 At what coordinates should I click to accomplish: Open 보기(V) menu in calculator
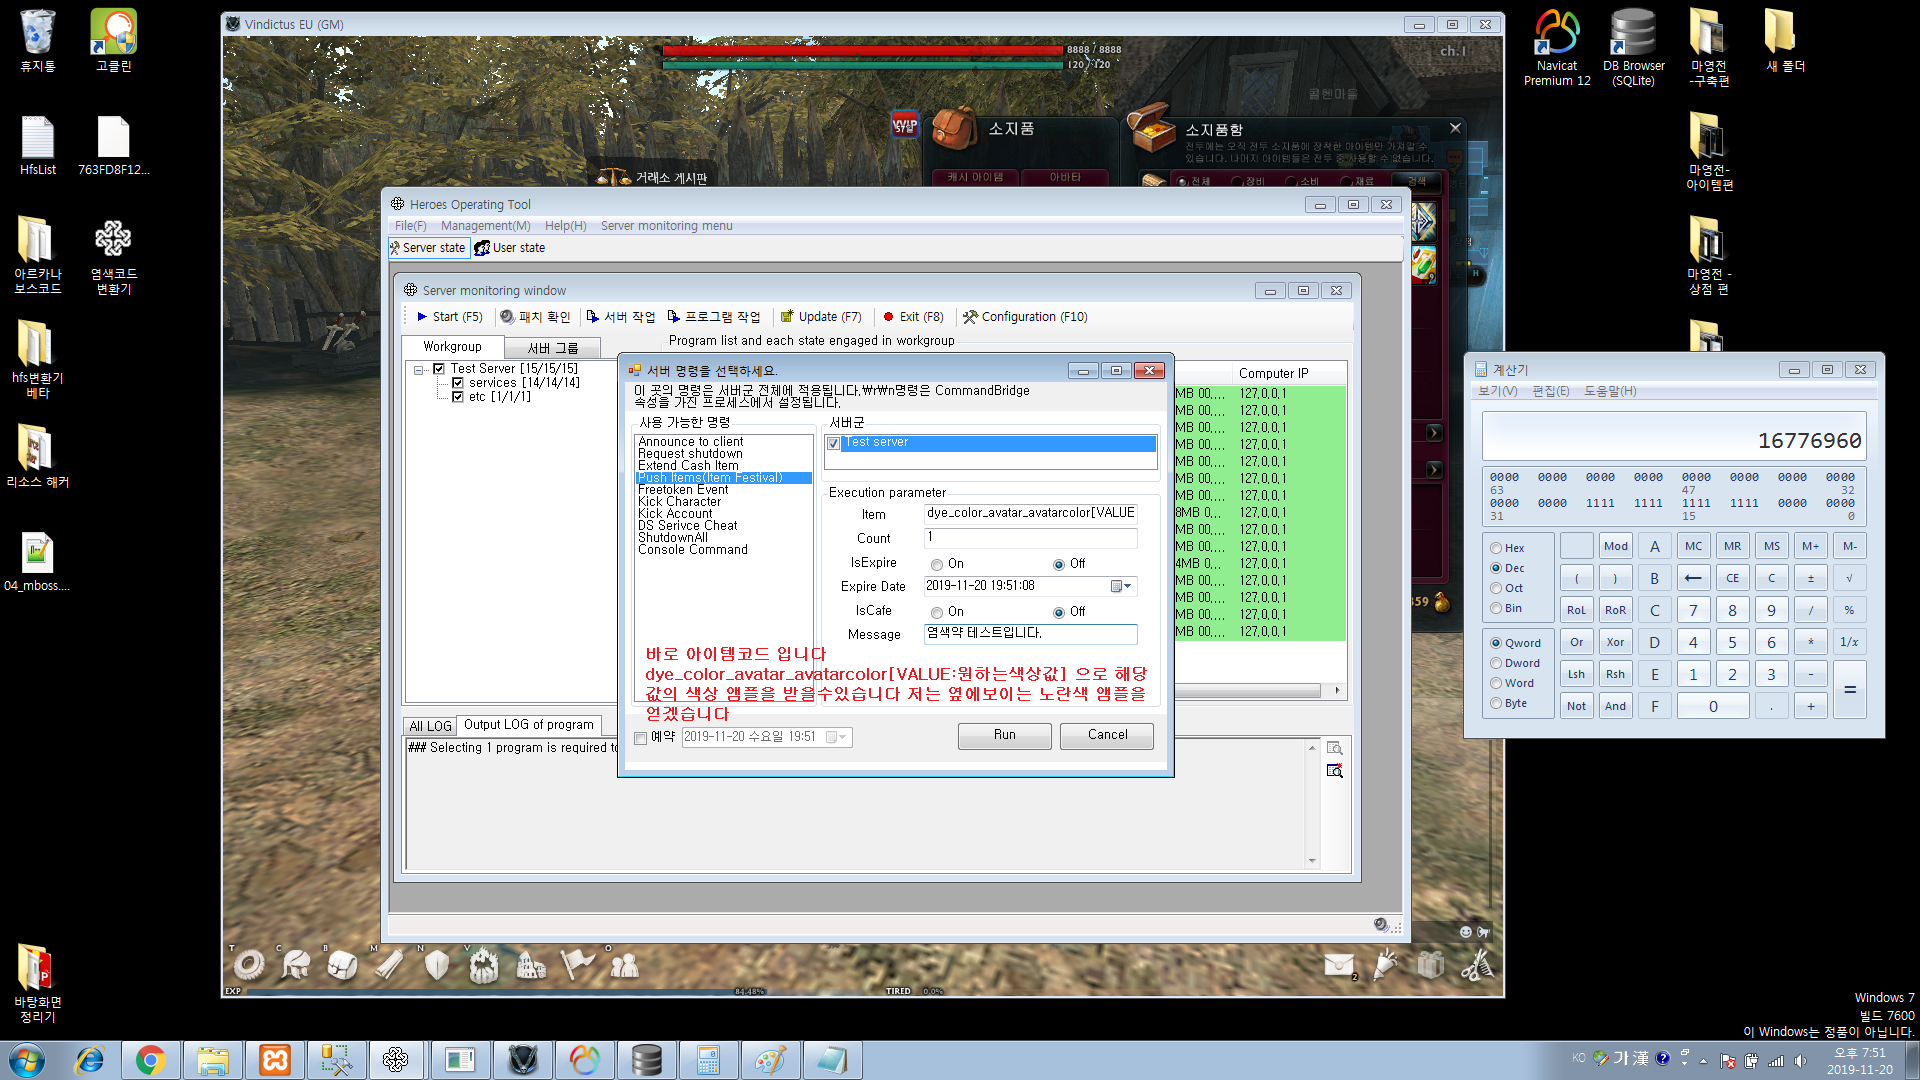pyautogui.click(x=1497, y=391)
